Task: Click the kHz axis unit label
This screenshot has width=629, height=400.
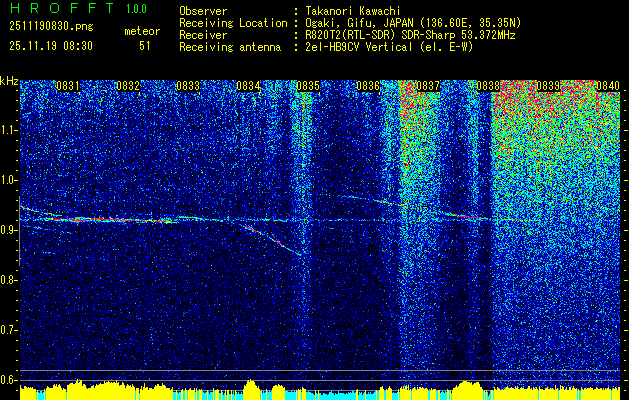Action: 9,81
